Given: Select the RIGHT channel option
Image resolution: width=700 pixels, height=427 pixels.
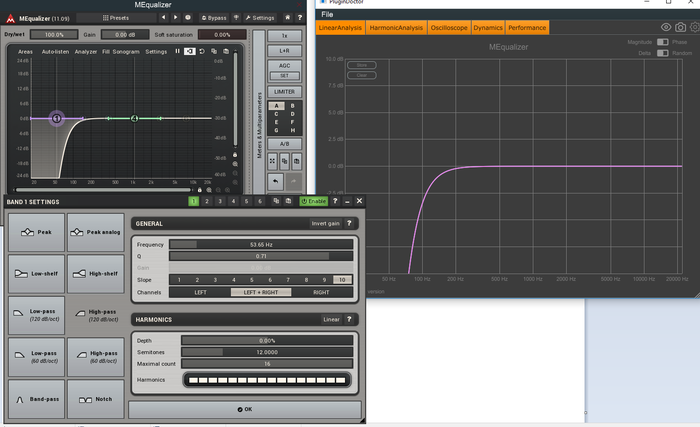Looking at the screenshot, I should point(321,293).
